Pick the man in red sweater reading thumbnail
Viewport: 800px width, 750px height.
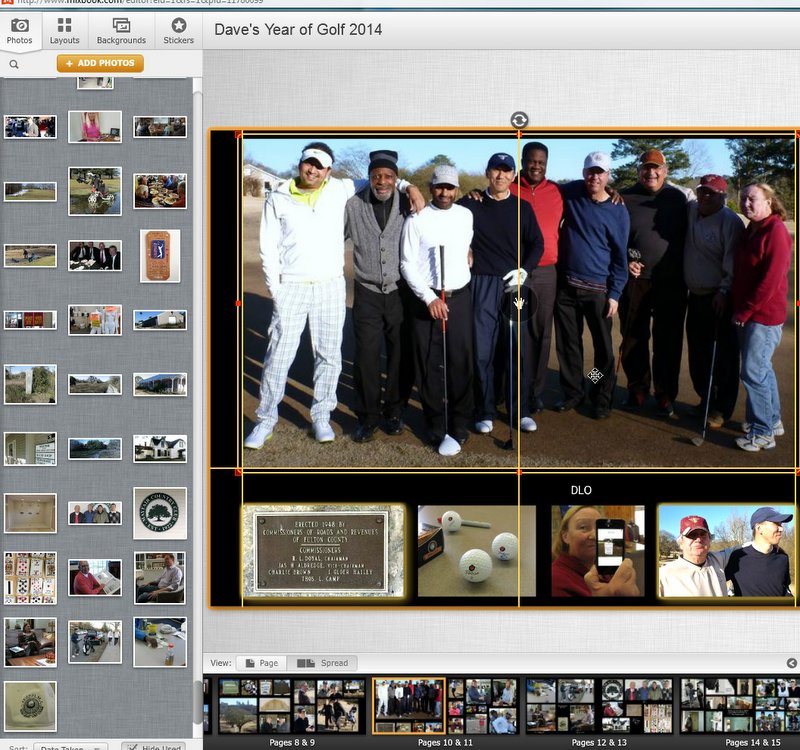[x=95, y=578]
